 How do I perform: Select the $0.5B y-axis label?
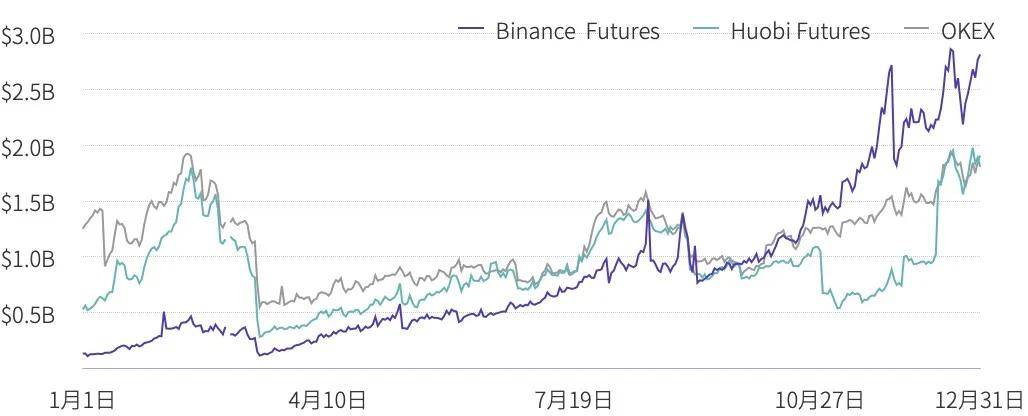[28, 316]
